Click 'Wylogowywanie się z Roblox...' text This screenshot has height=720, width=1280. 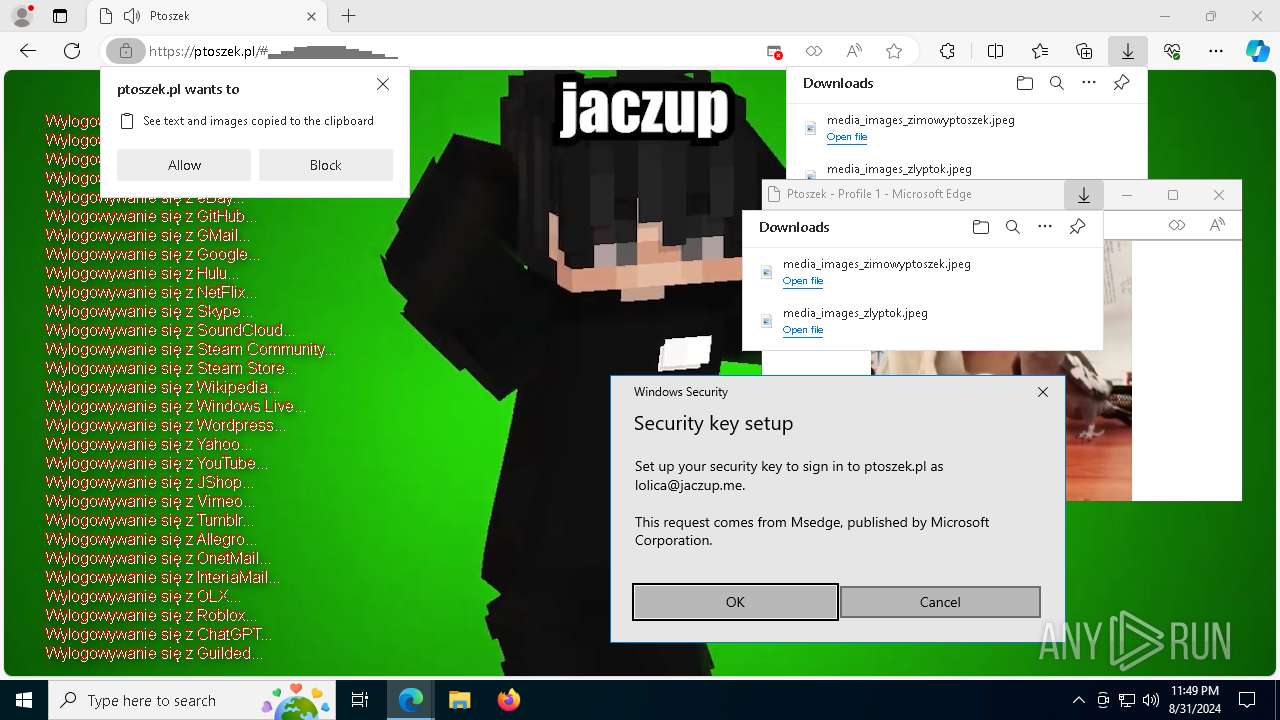(151, 615)
